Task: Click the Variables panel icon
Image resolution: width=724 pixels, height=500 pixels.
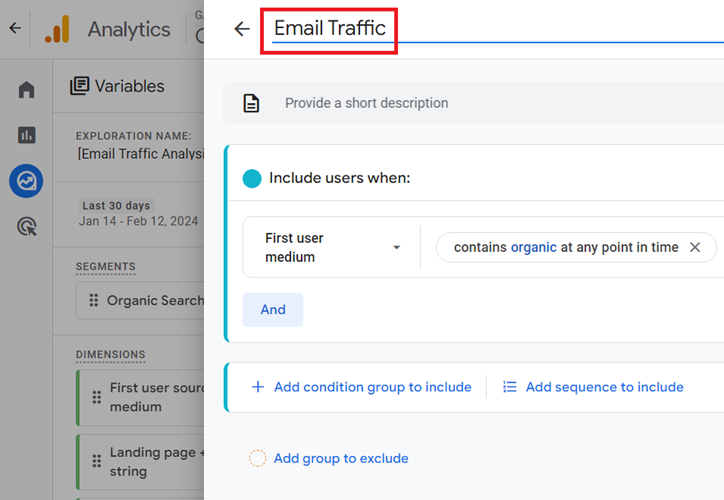Action: [79, 86]
